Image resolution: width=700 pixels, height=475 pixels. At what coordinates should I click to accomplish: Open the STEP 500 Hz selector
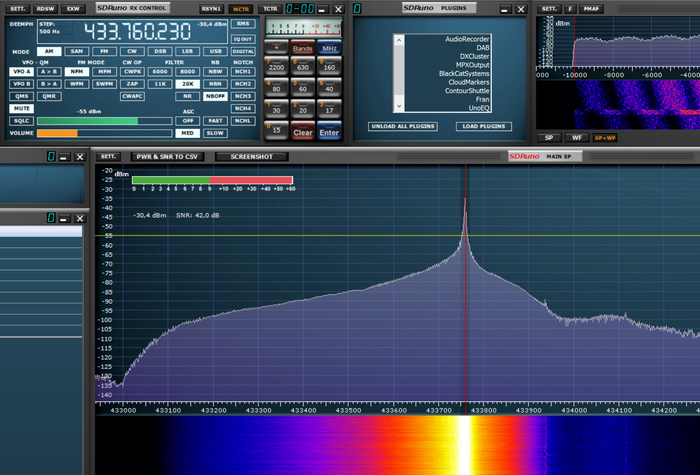tap(55, 28)
